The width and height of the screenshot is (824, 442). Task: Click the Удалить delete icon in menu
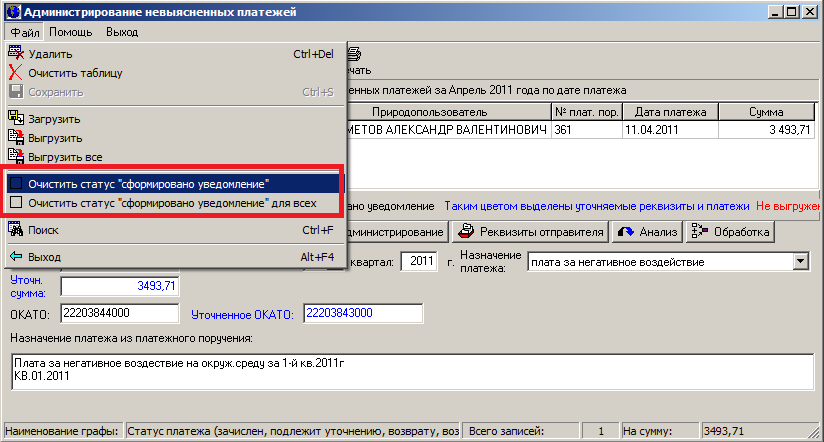tap(15, 54)
